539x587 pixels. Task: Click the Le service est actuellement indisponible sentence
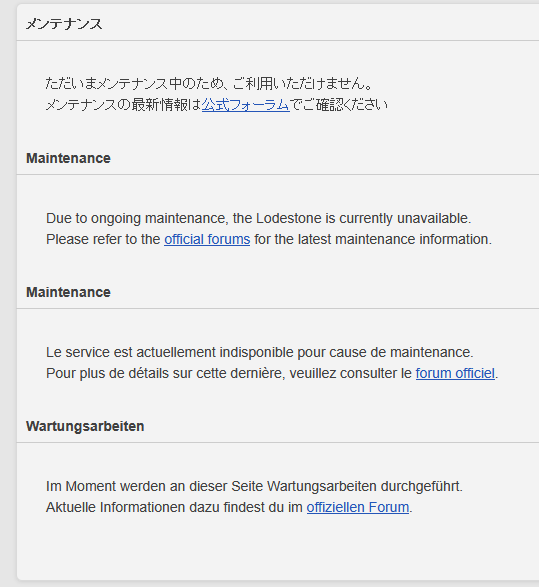click(x=260, y=352)
